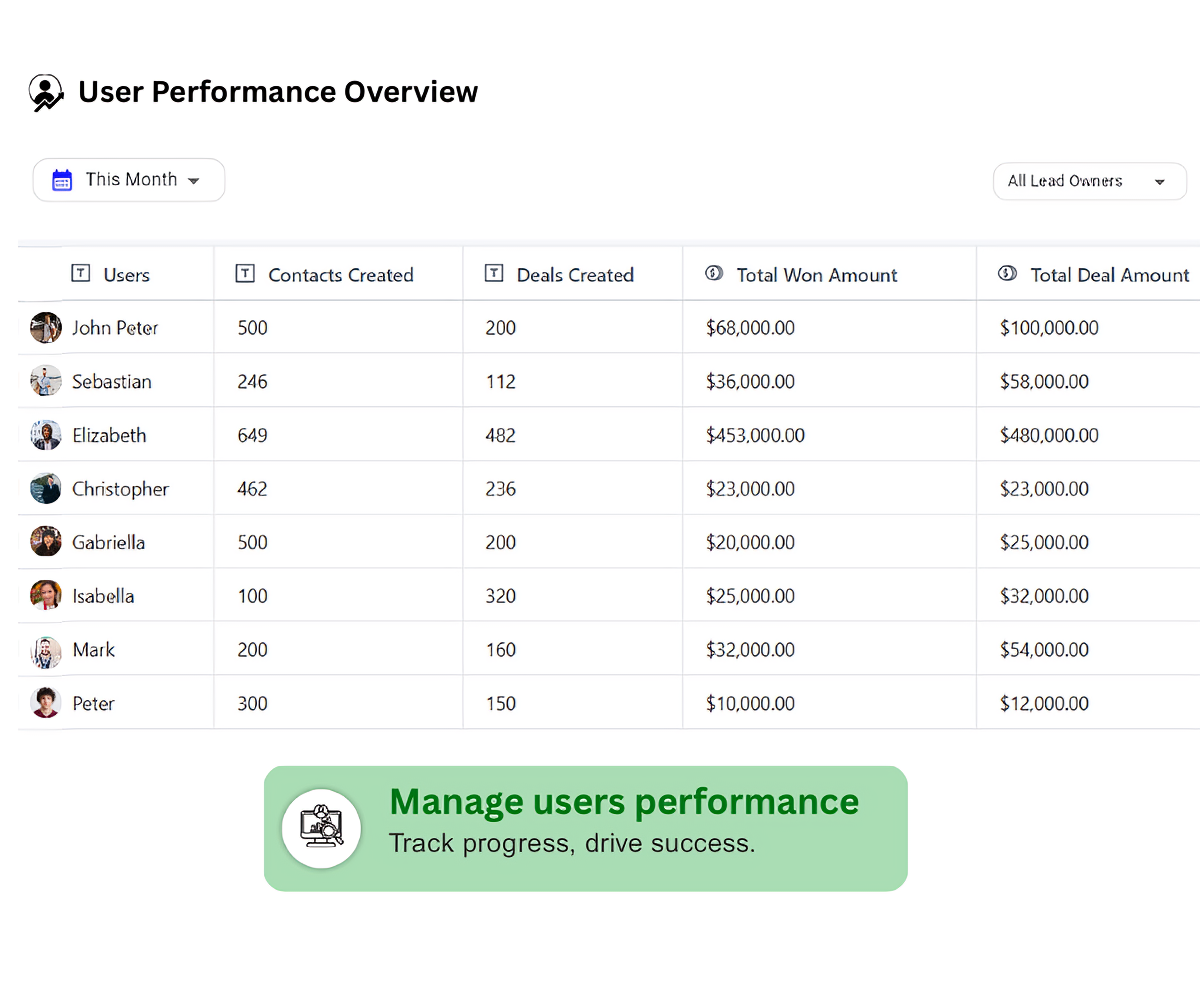Viewport: 1200px width, 1000px height.
Task: Click the currency icon beside Total Deal Amount
Action: [x=1007, y=272]
